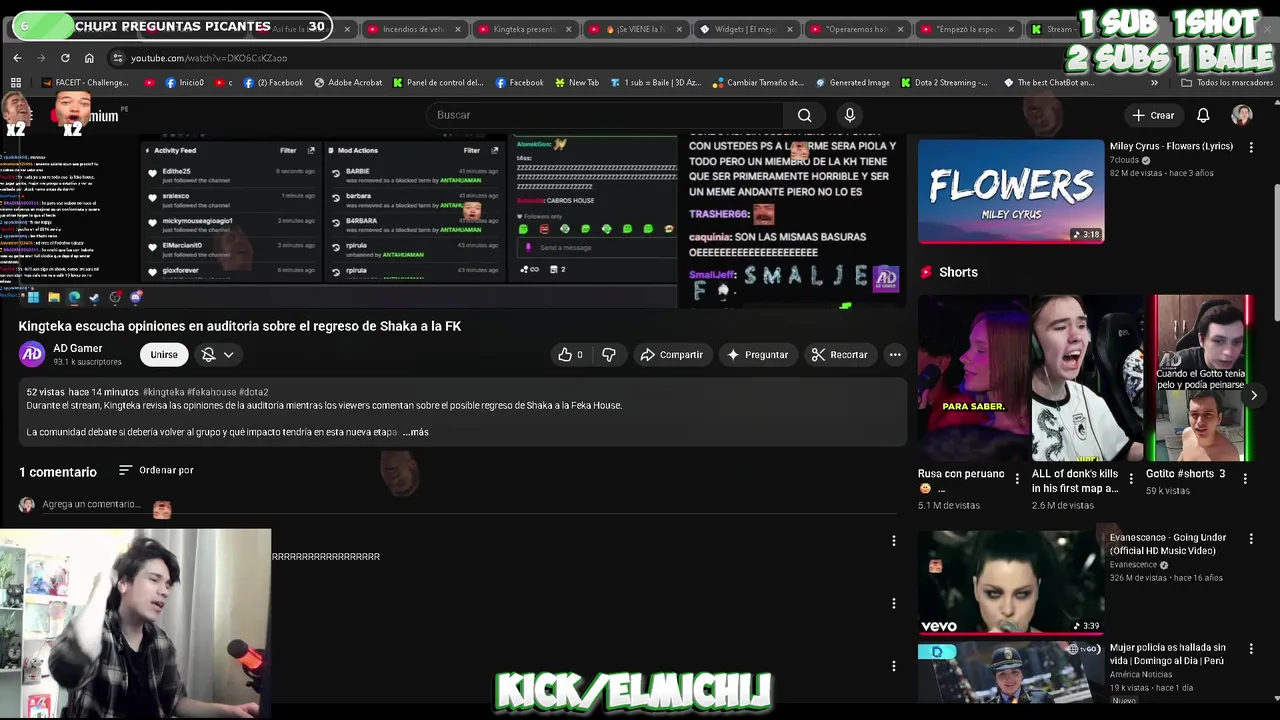The width and height of the screenshot is (1280, 720).
Task: Switch to "Empezó la espec... tab
Action: click(967, 29)
